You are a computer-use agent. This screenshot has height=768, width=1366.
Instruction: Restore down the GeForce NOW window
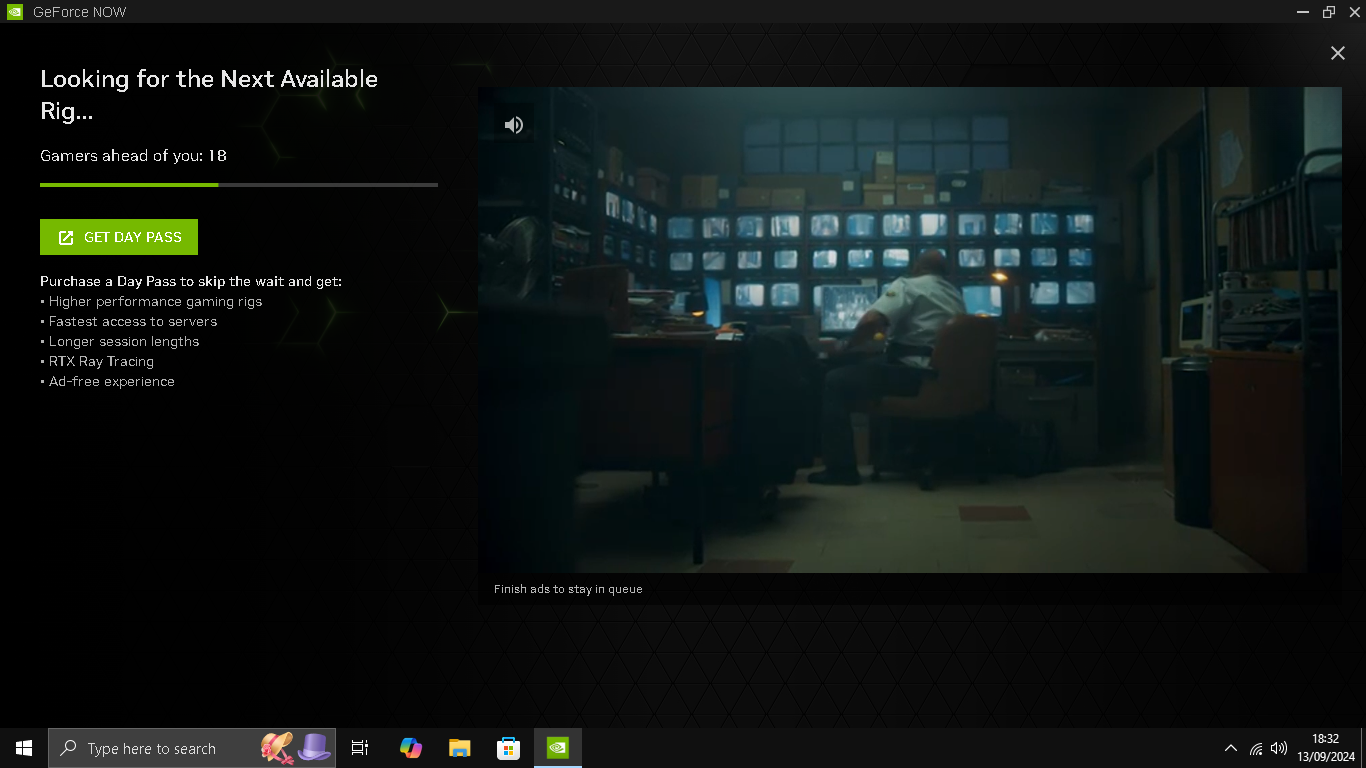coord(1329,12)
